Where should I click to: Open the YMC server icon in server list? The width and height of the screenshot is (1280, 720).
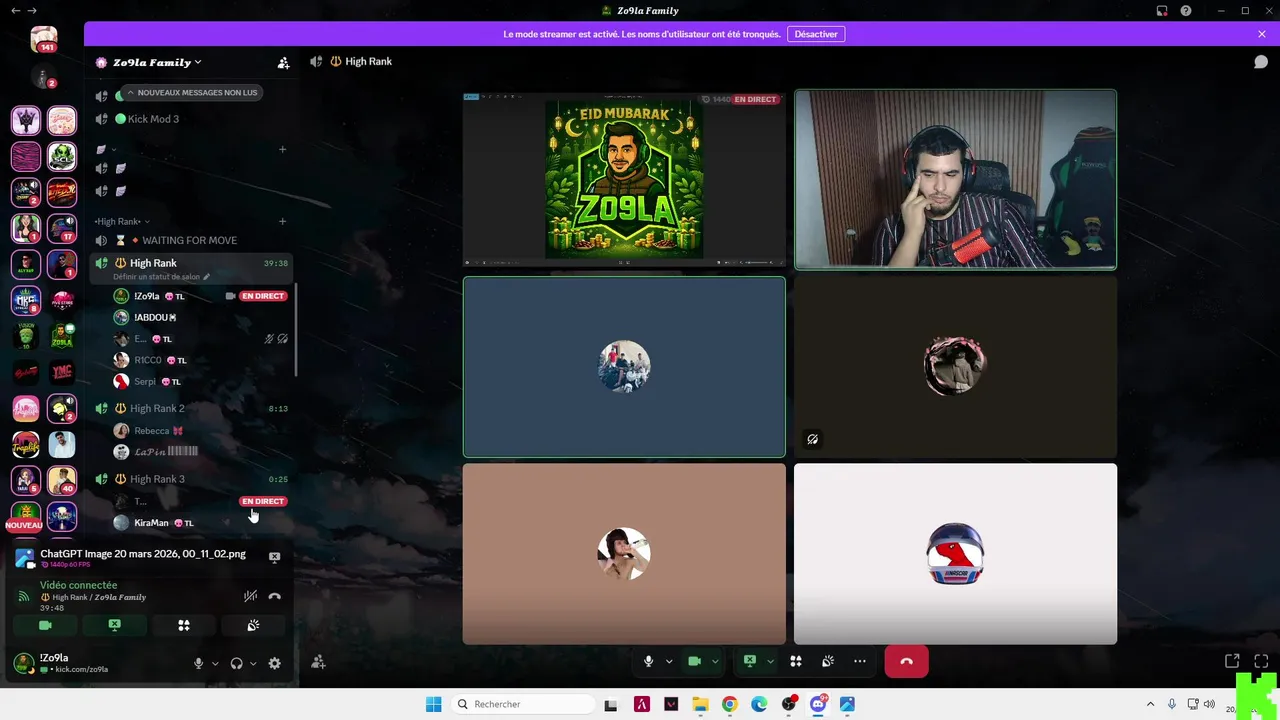click(62, 373)
